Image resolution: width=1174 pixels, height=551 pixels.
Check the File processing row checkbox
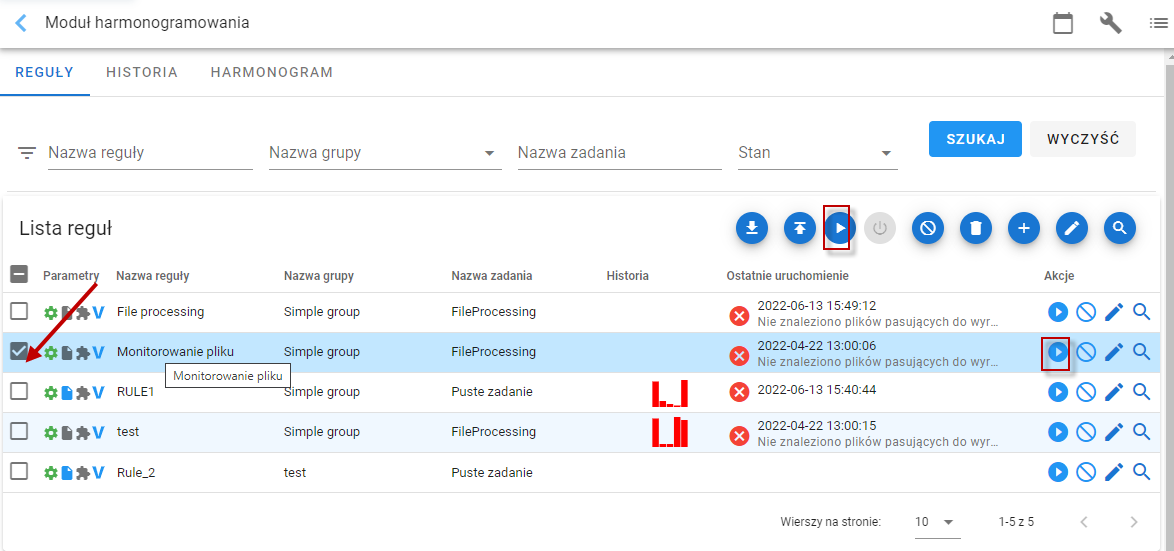[19, 311]
